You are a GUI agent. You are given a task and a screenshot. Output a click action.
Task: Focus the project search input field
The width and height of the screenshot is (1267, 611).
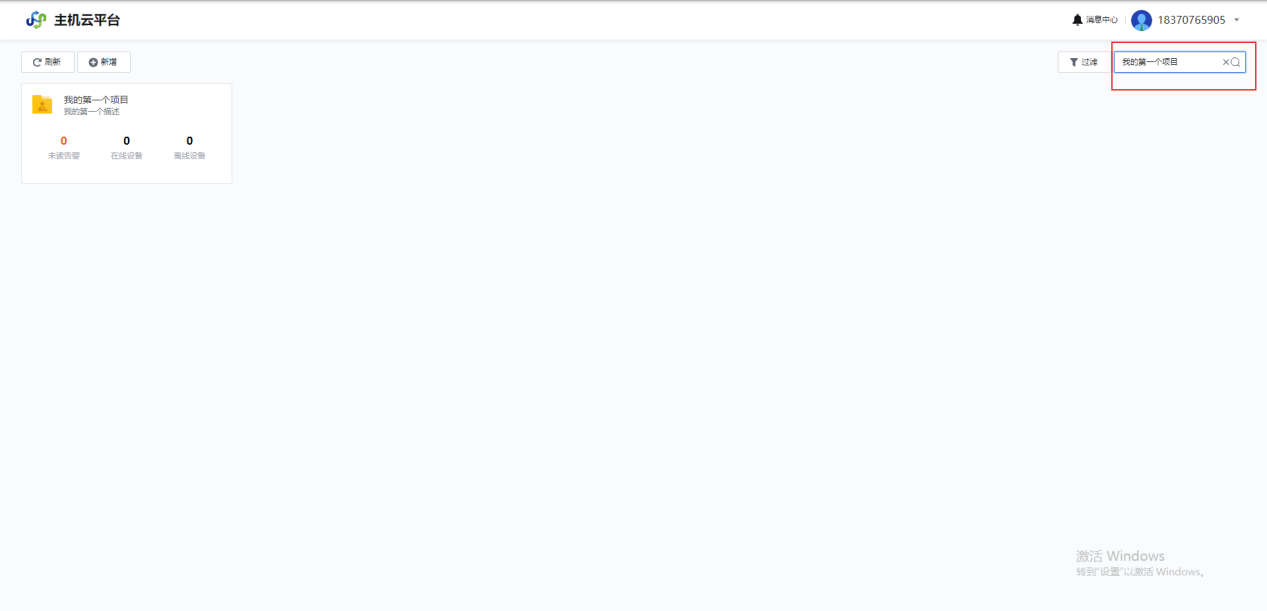coord(1166,62)
